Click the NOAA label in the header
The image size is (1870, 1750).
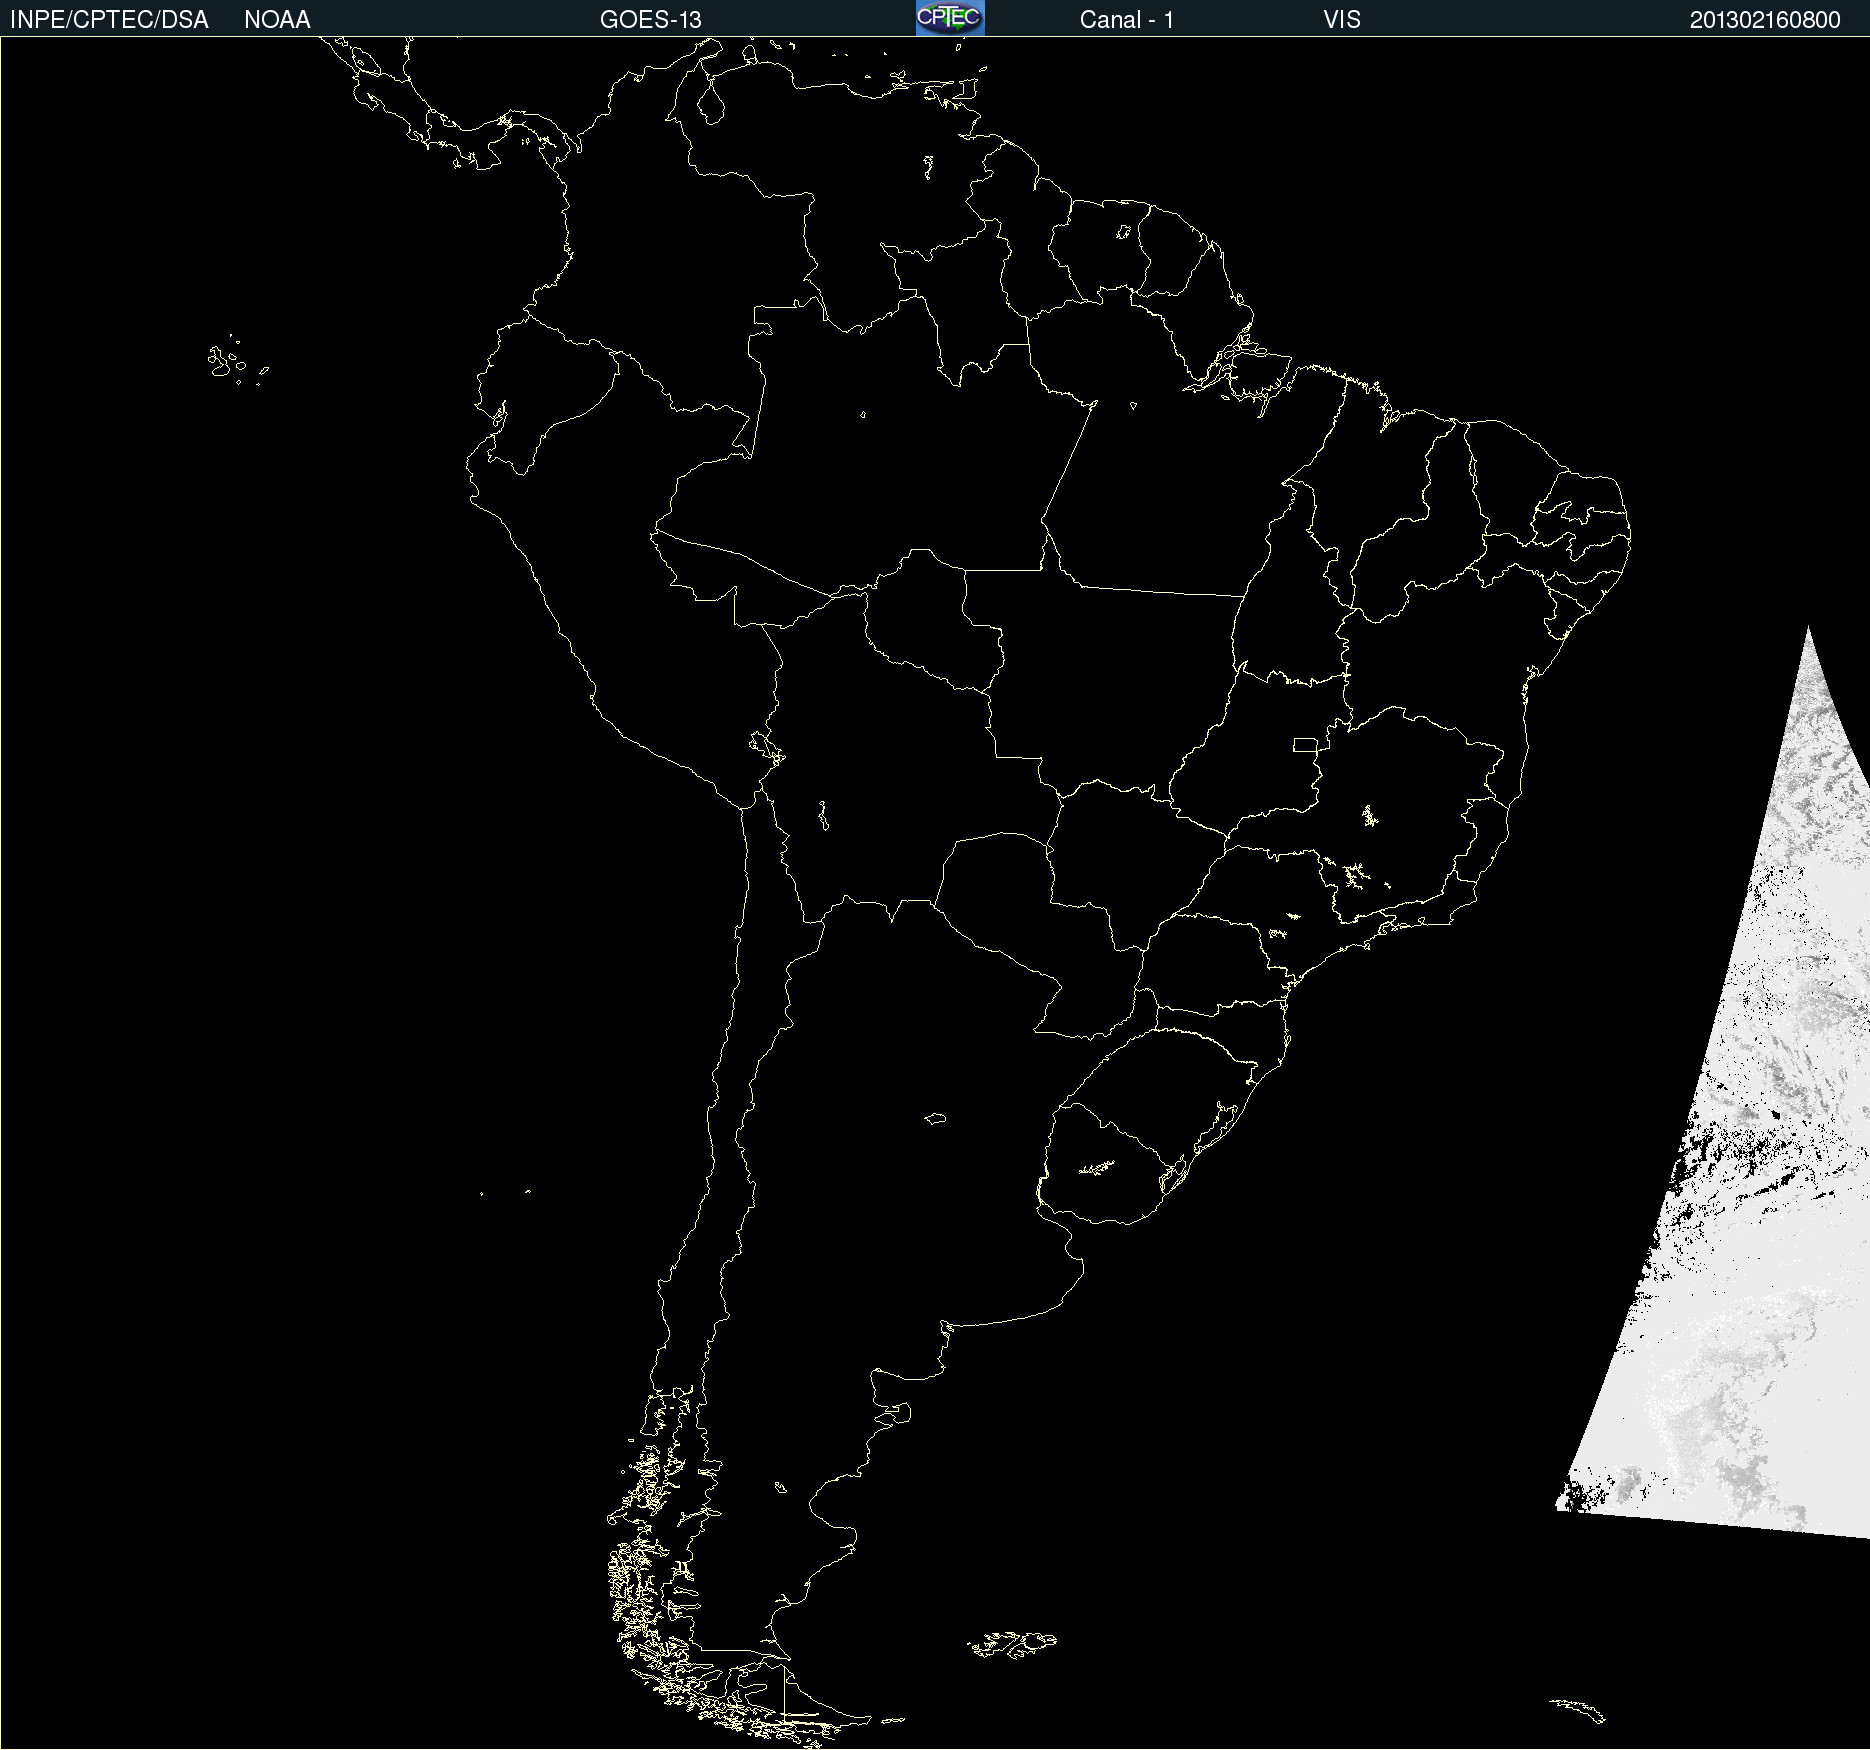277,20
